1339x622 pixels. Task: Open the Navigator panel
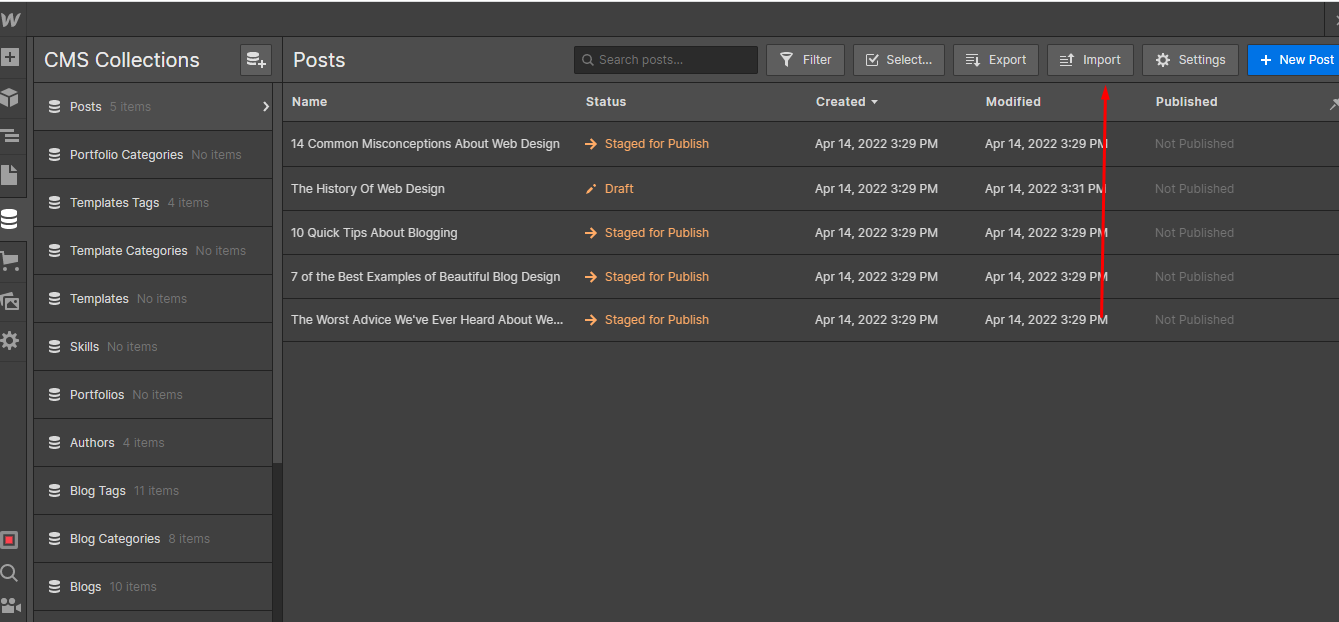tap(10, 136)
